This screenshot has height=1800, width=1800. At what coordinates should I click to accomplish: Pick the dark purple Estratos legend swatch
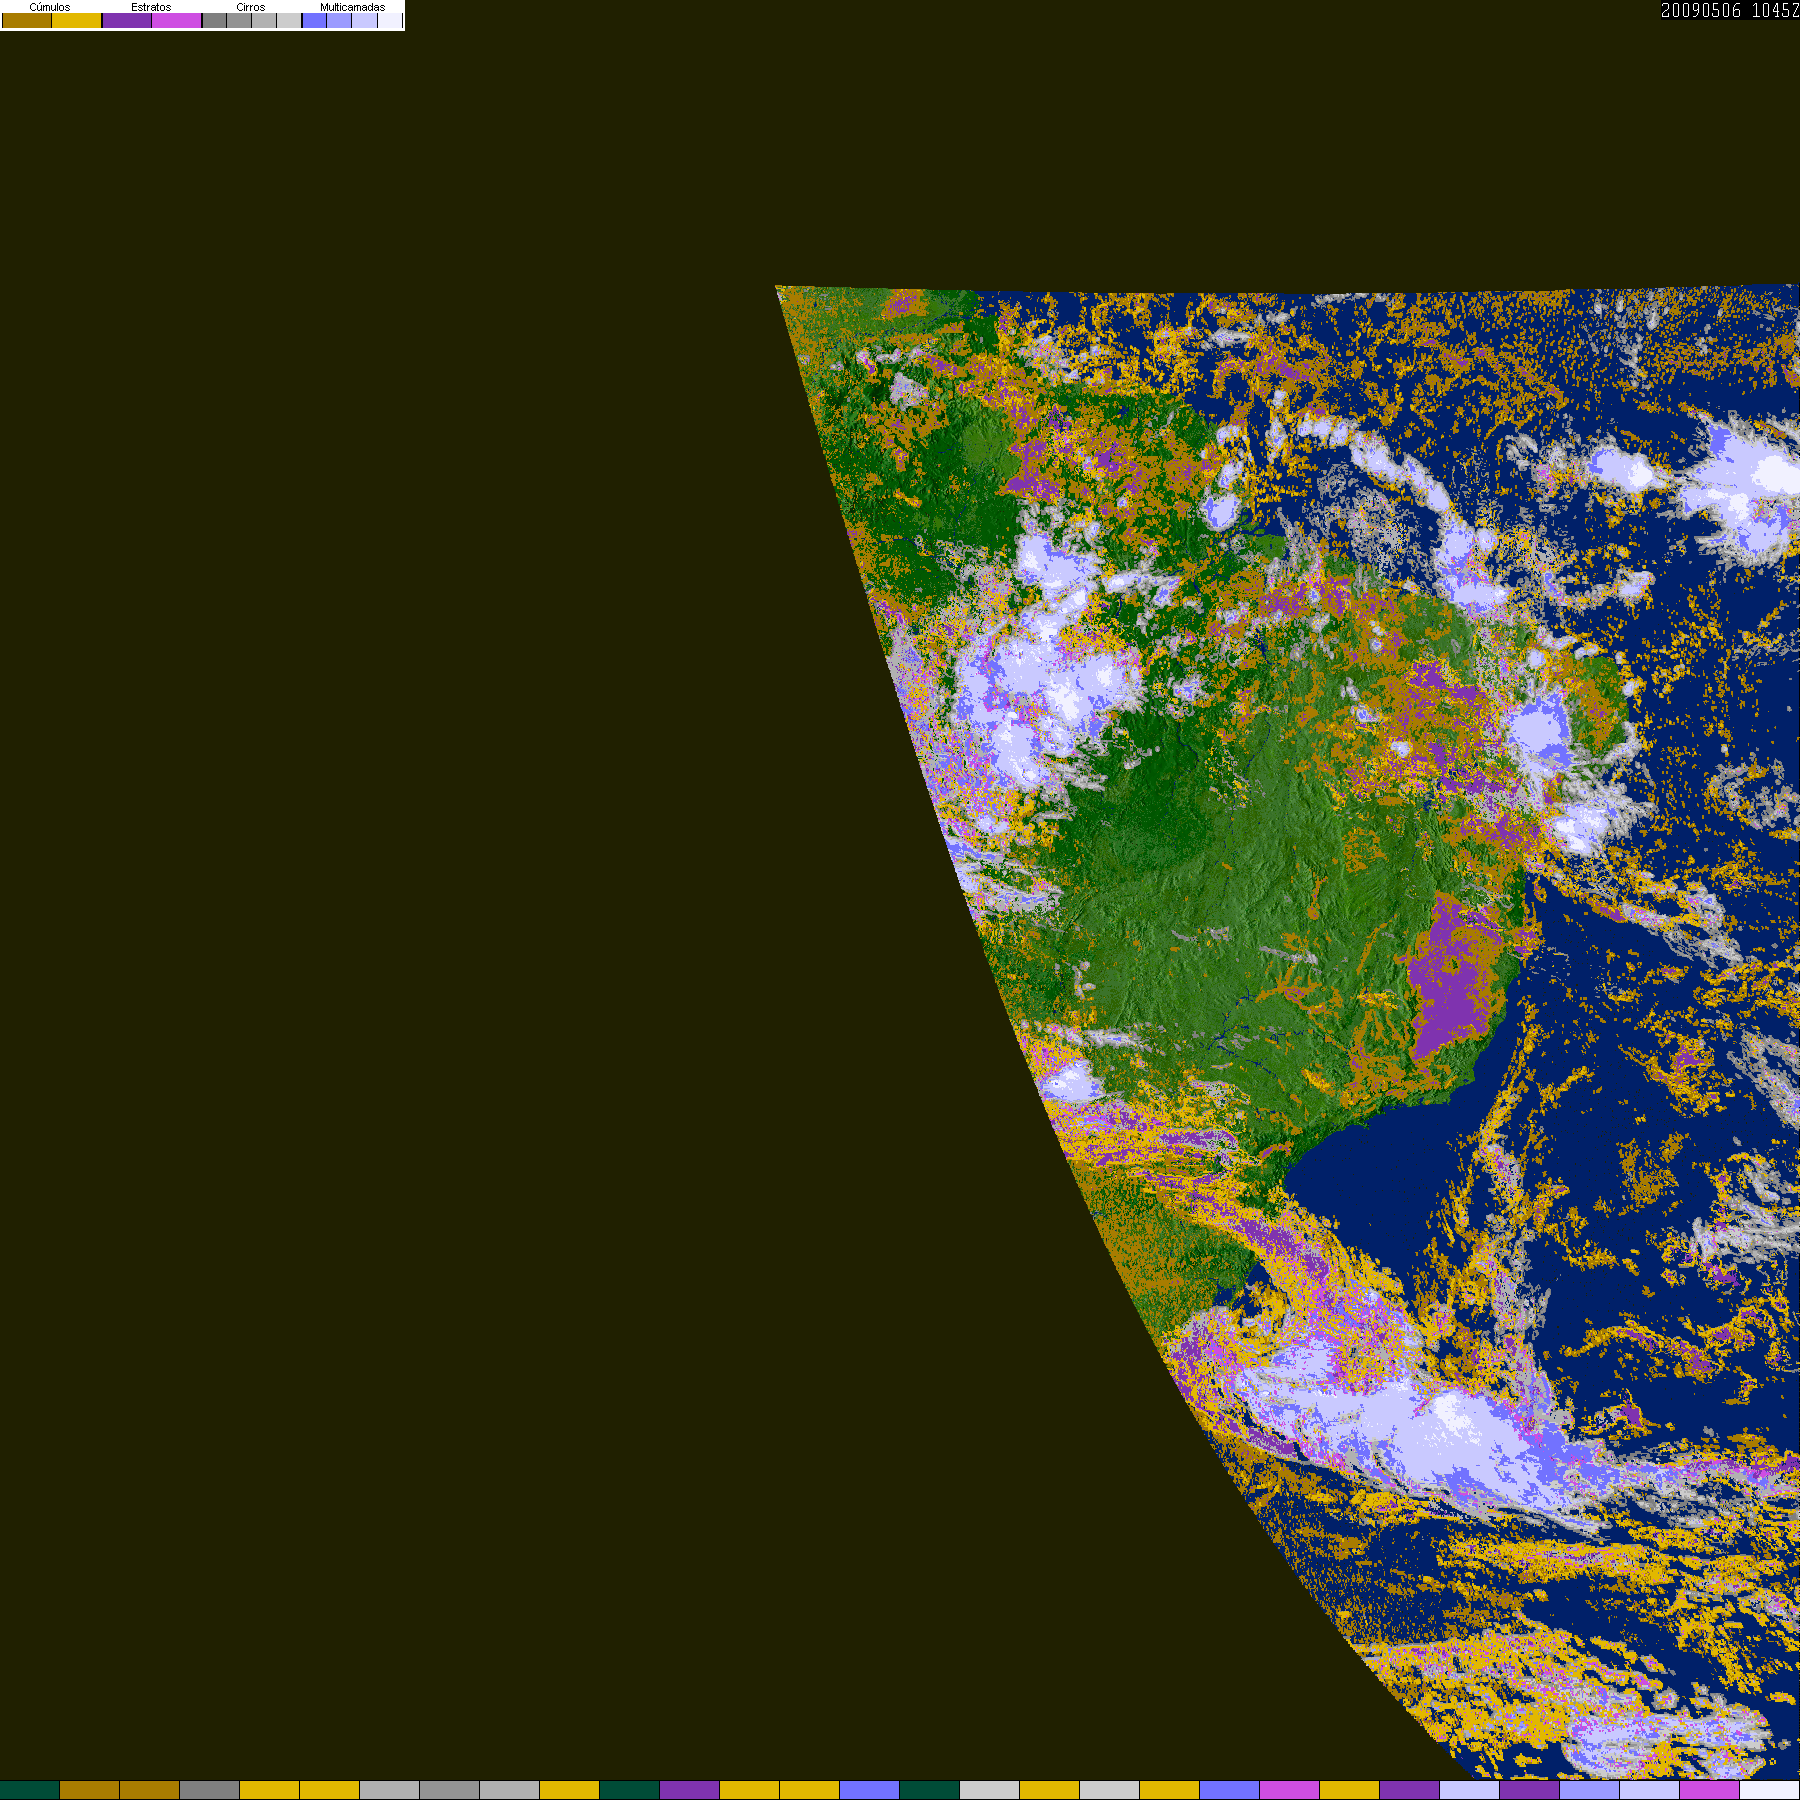pyautogui.click(x=127, y=21)
